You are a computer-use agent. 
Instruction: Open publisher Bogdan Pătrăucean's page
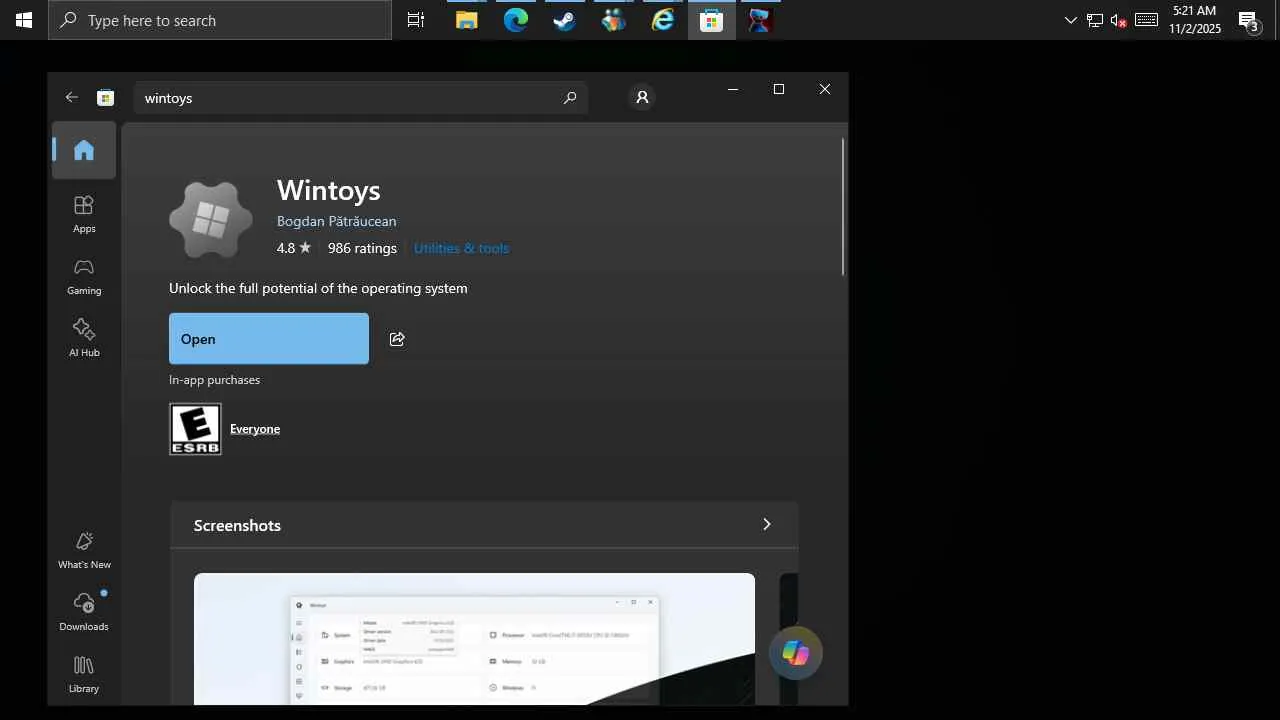tap(336, 221)
